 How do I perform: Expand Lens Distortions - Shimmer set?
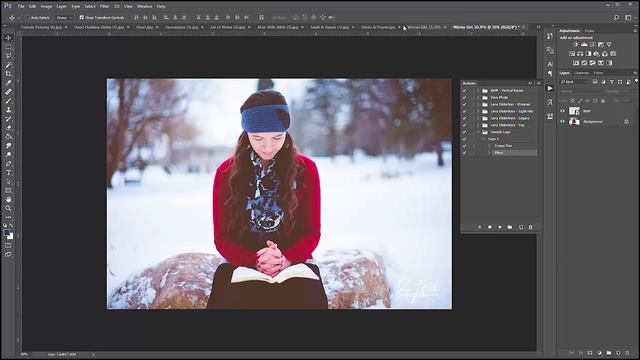click(x=478, y=104)
